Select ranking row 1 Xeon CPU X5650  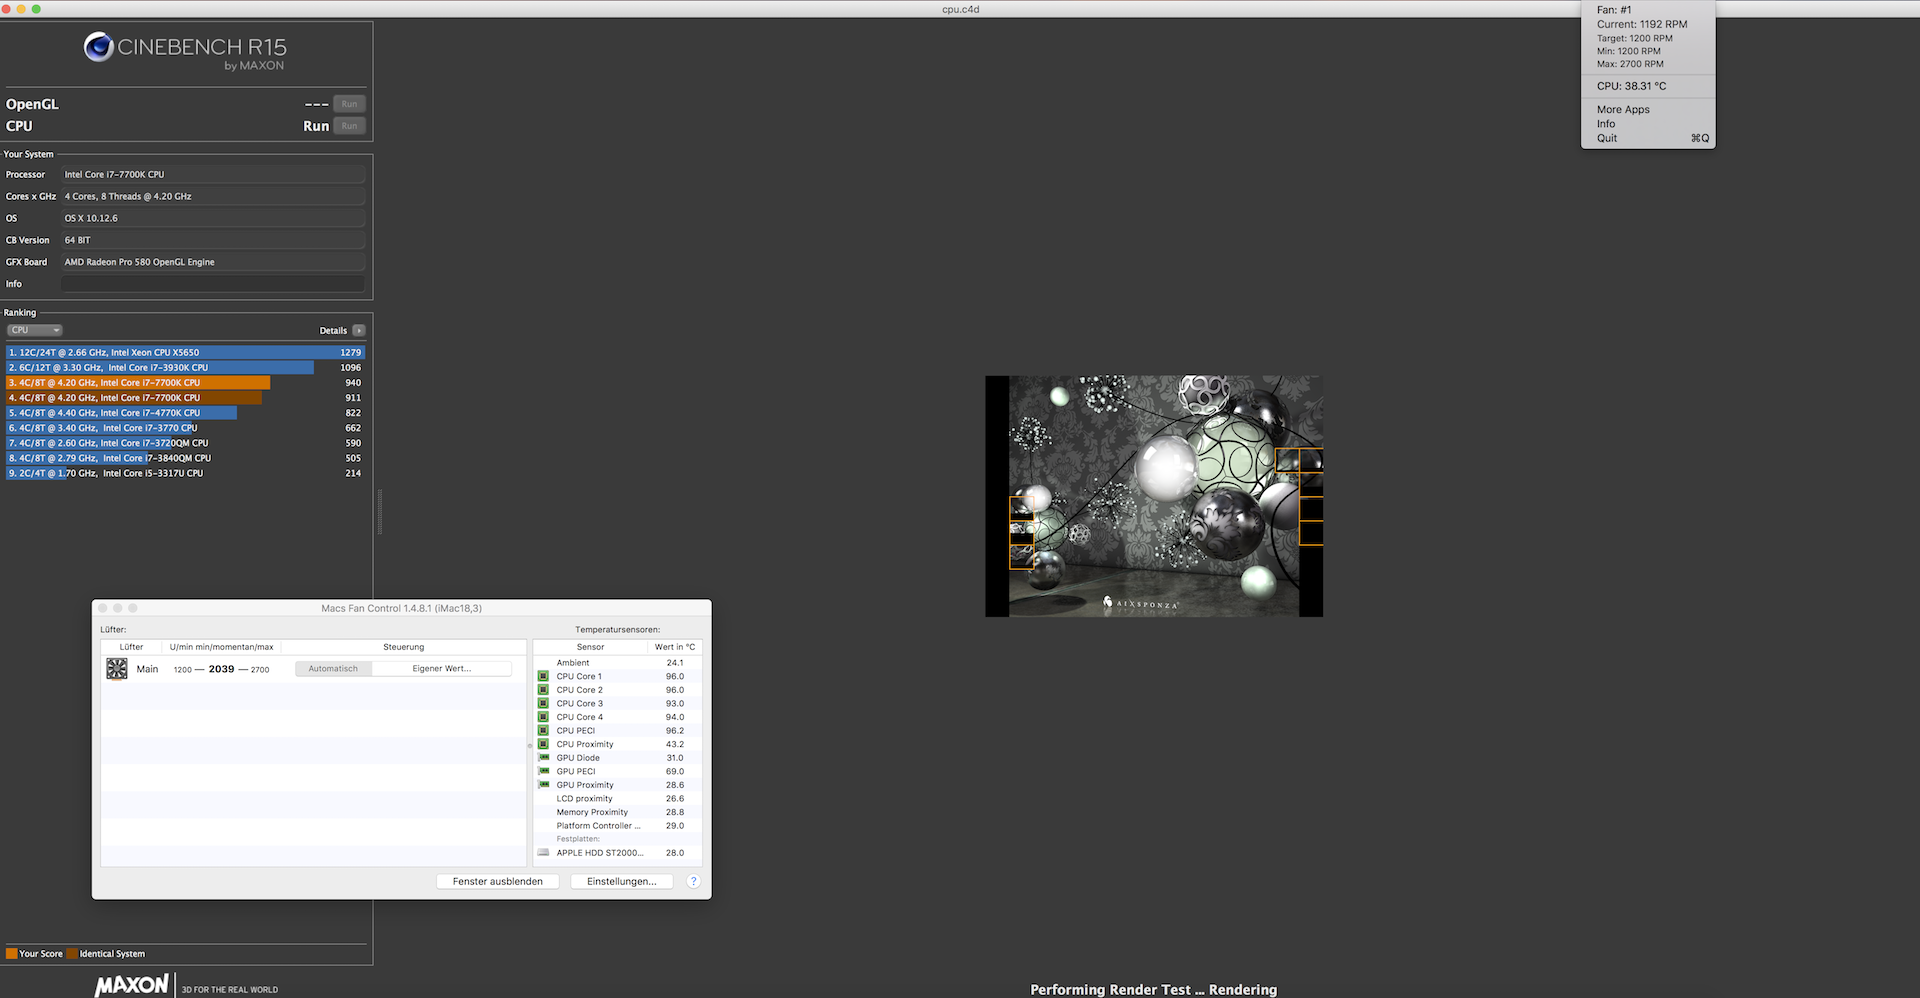coord(185,352)
